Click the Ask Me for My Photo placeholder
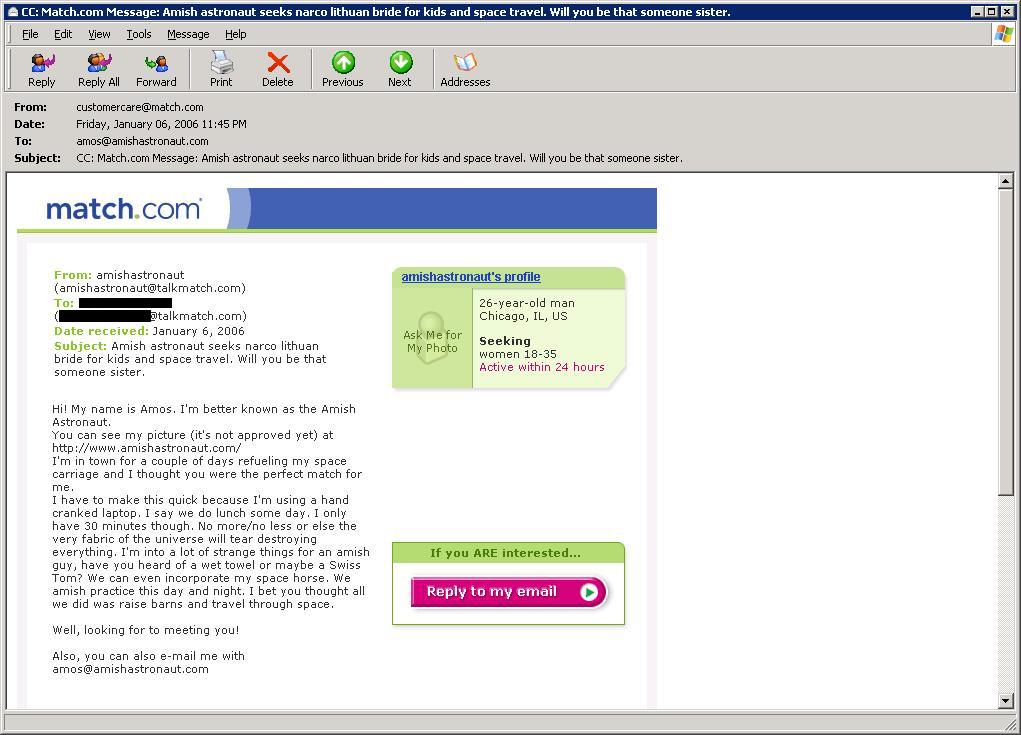Image resolution: width=1021 pixels, height=735 pixels. [x=432, y=339]
